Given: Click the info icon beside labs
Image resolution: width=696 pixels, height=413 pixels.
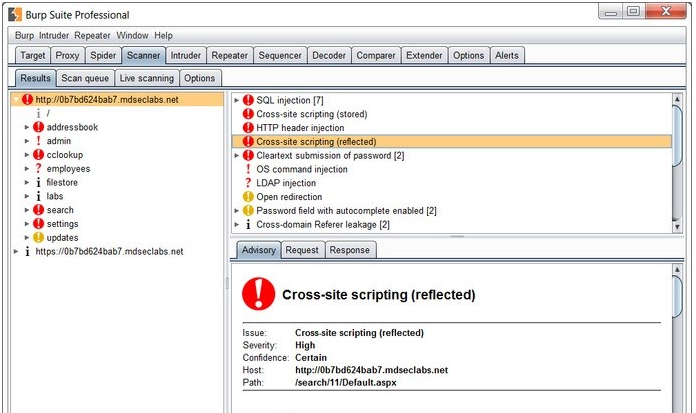Looking at the screenshot, I should [39, 196].
